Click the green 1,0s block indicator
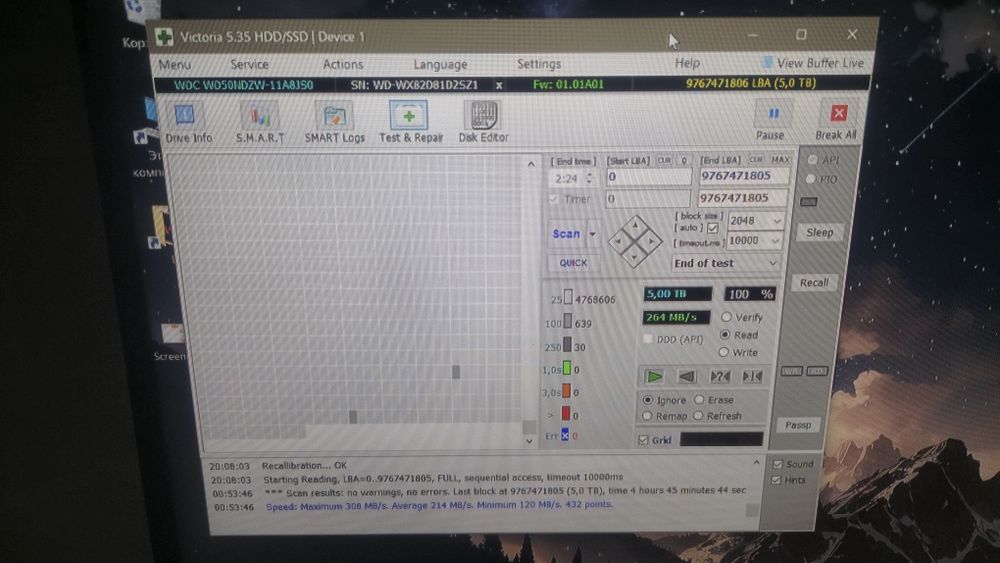 coord(566,369)
